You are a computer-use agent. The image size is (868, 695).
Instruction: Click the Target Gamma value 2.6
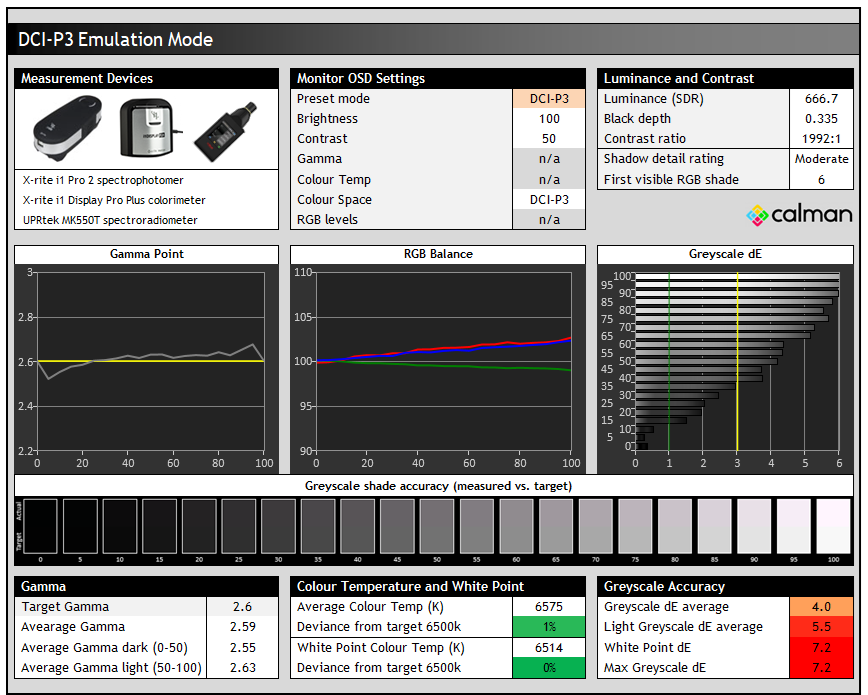242,607
